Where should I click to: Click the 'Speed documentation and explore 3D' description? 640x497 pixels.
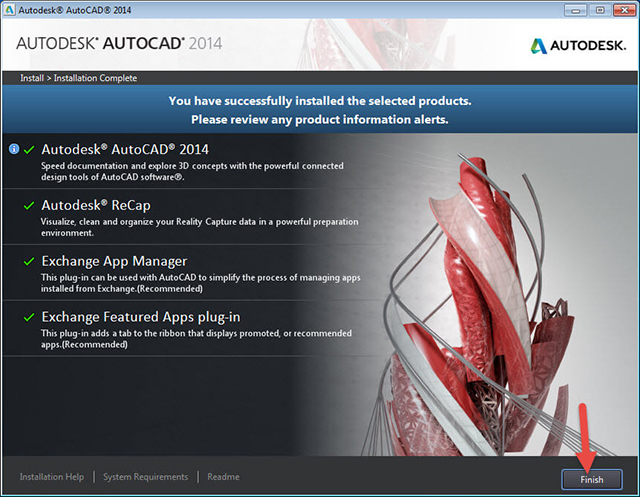click(x=192, y=171)
